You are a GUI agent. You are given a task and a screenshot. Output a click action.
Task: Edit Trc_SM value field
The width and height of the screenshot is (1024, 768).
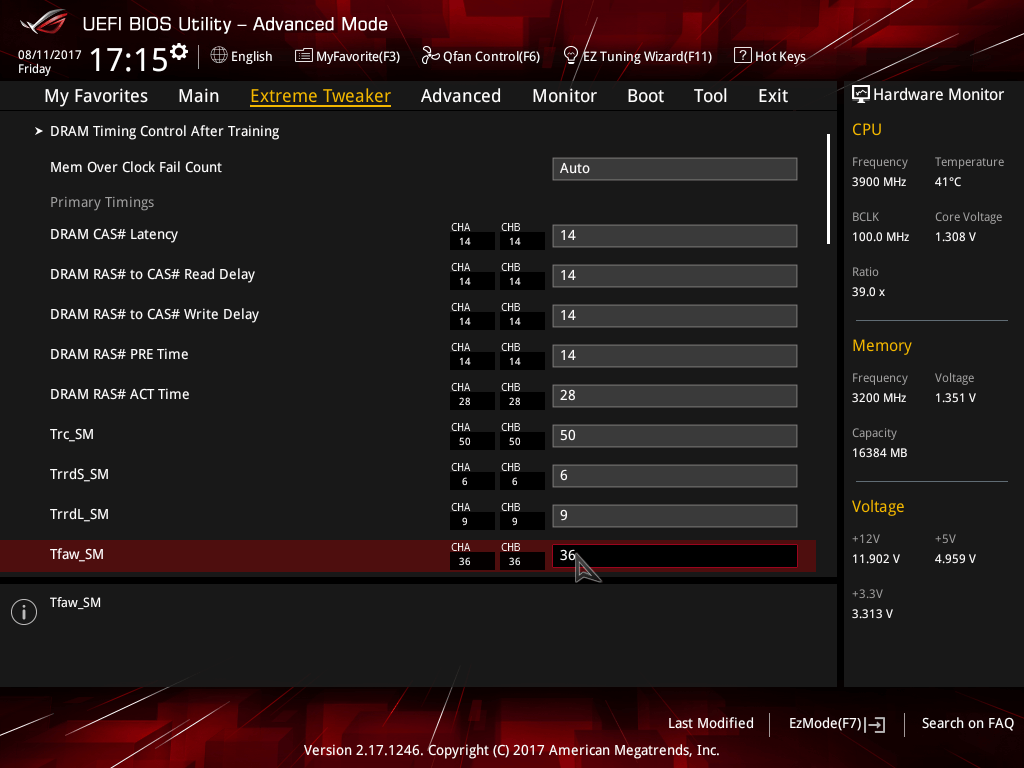pos(675,436)
